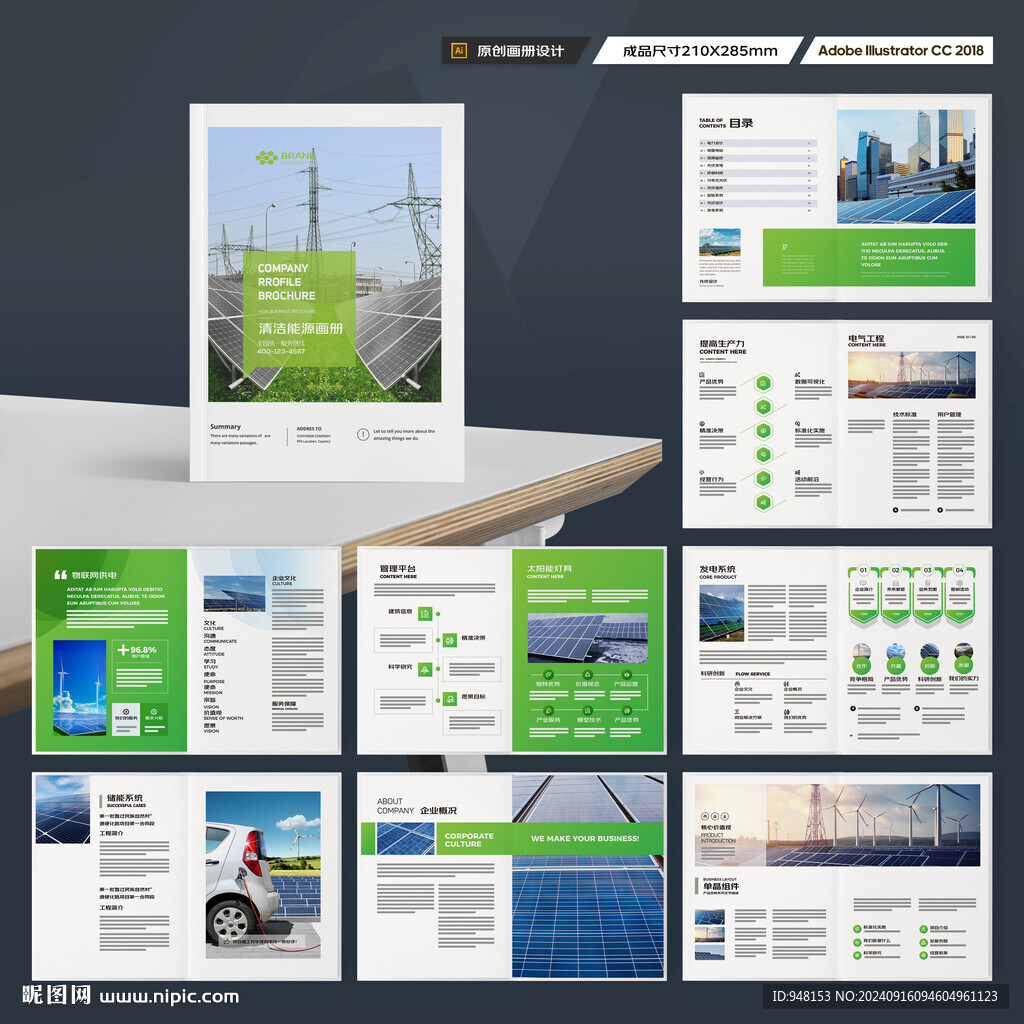Select wide wind turbine banner above 单晶组件

point(838,825)
